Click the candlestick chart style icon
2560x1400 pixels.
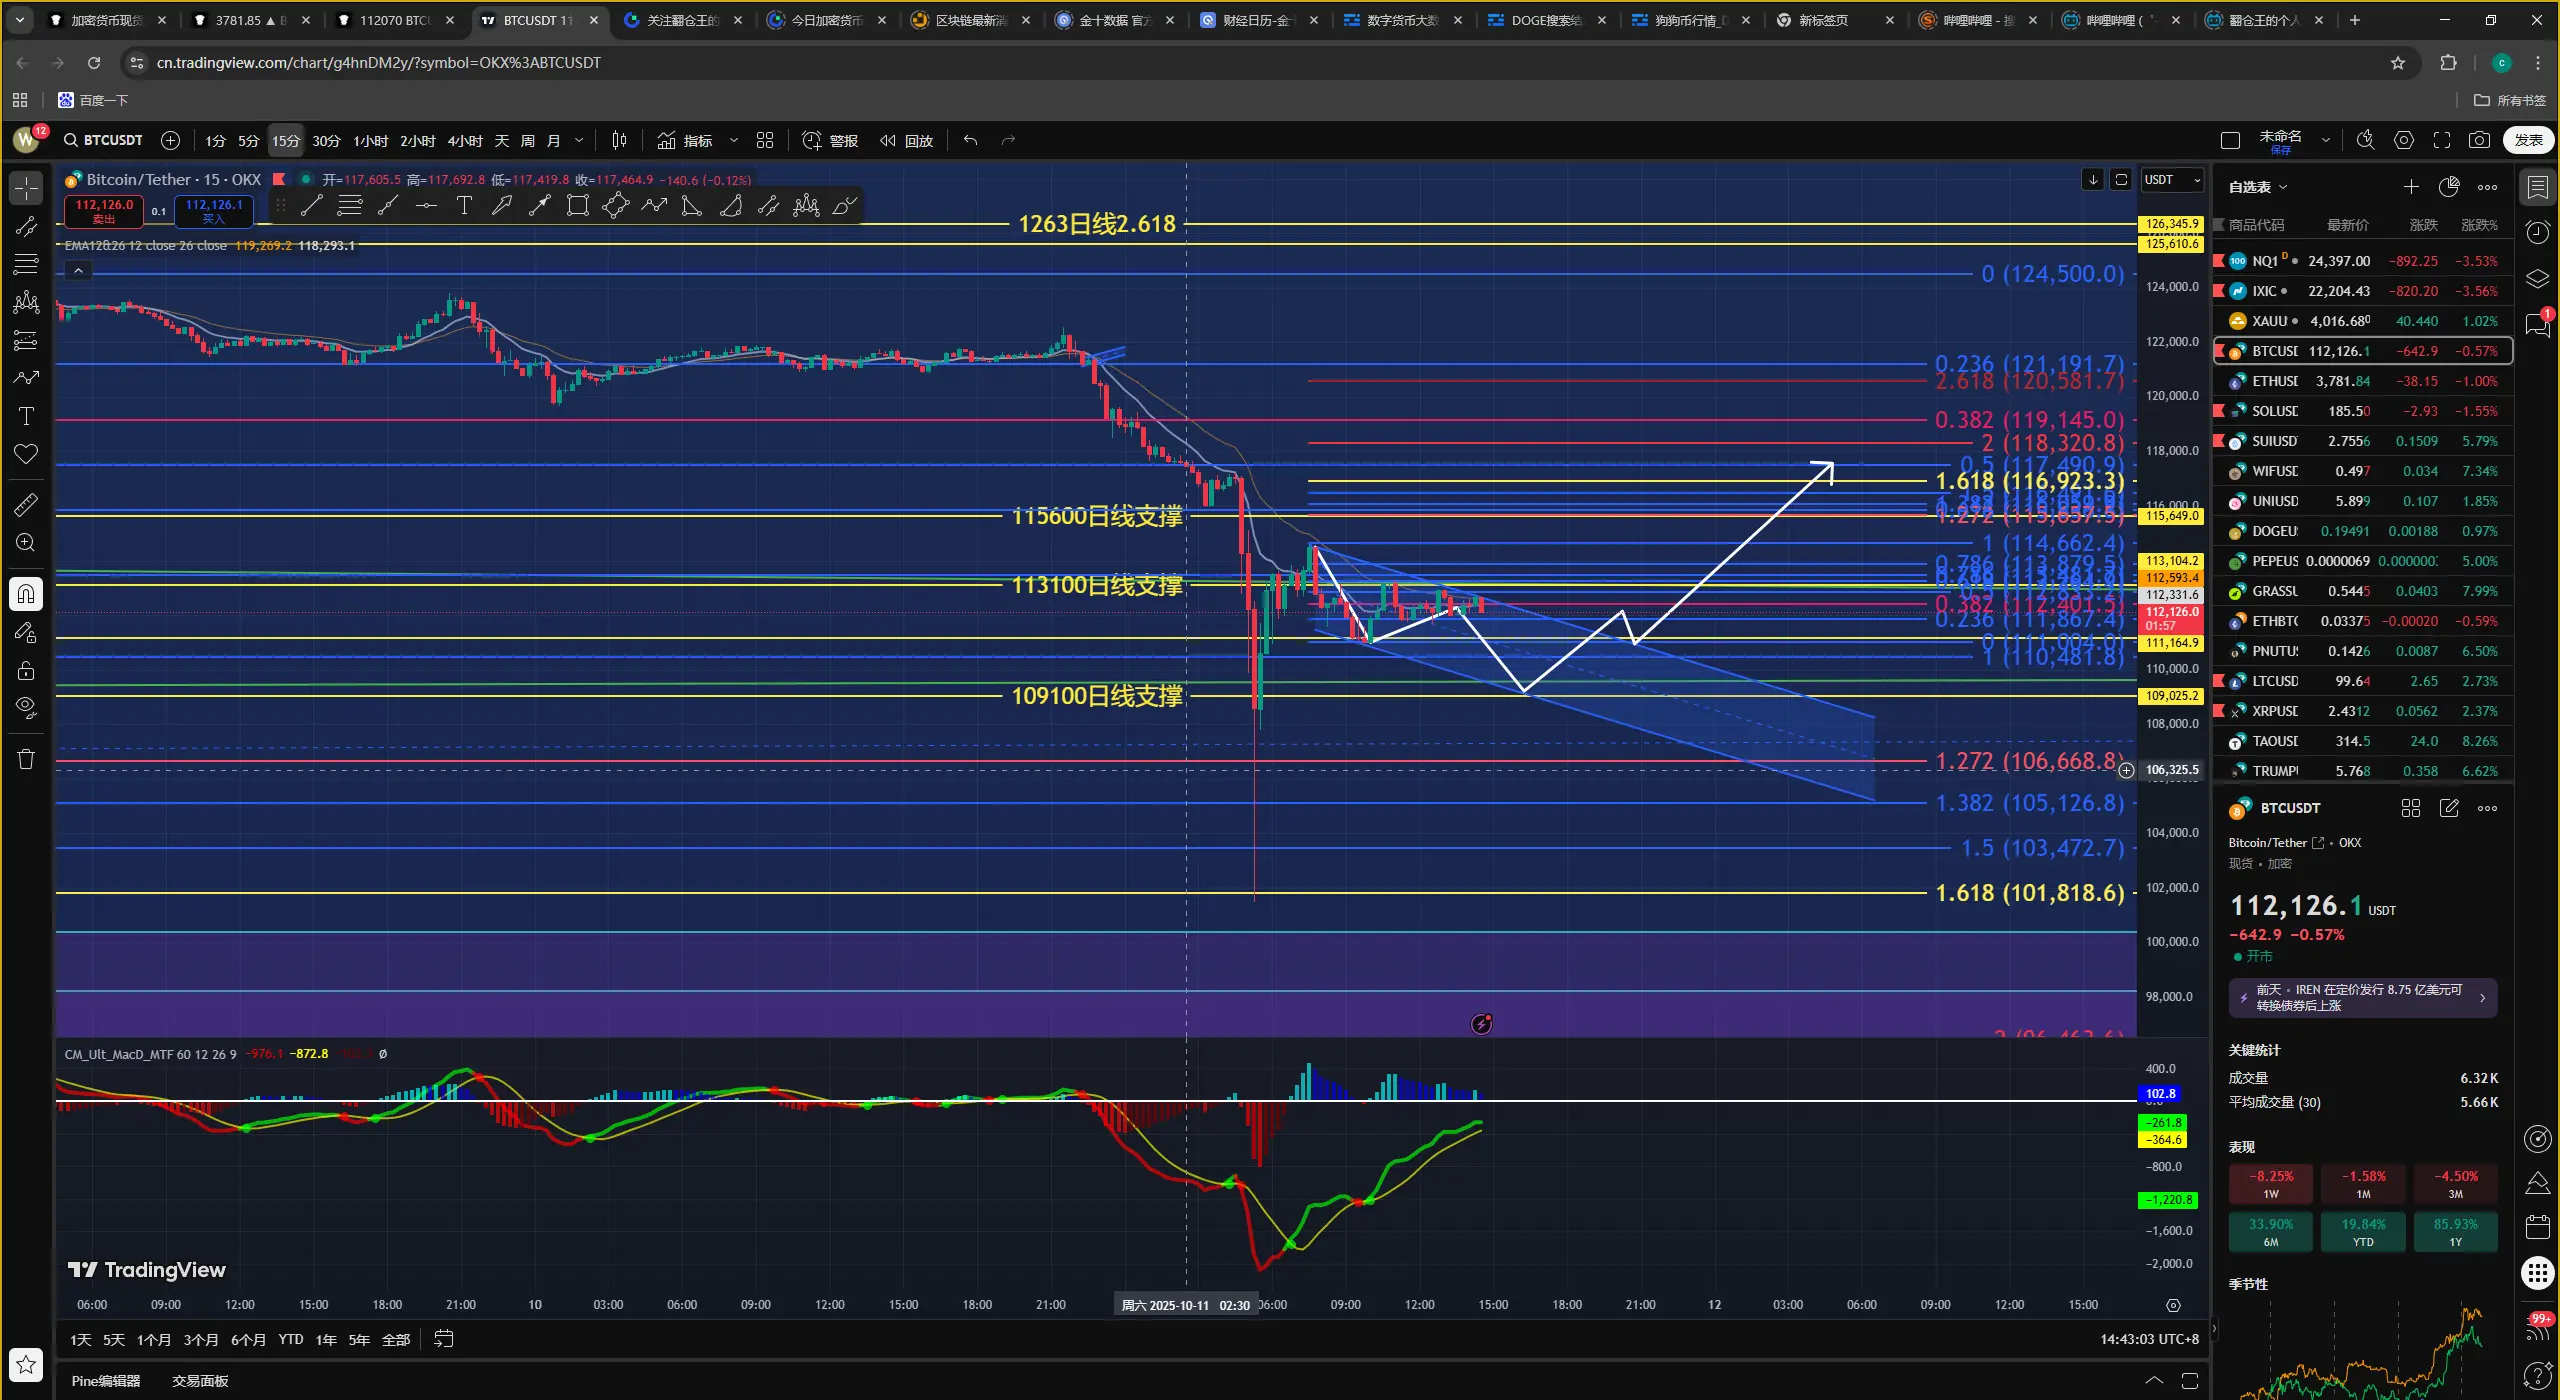pyautogui.click(x=620, y=140)
